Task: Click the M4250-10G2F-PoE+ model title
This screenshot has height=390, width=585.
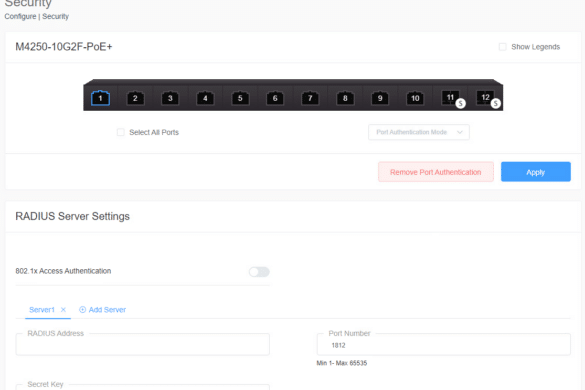Action: [64, 47]
